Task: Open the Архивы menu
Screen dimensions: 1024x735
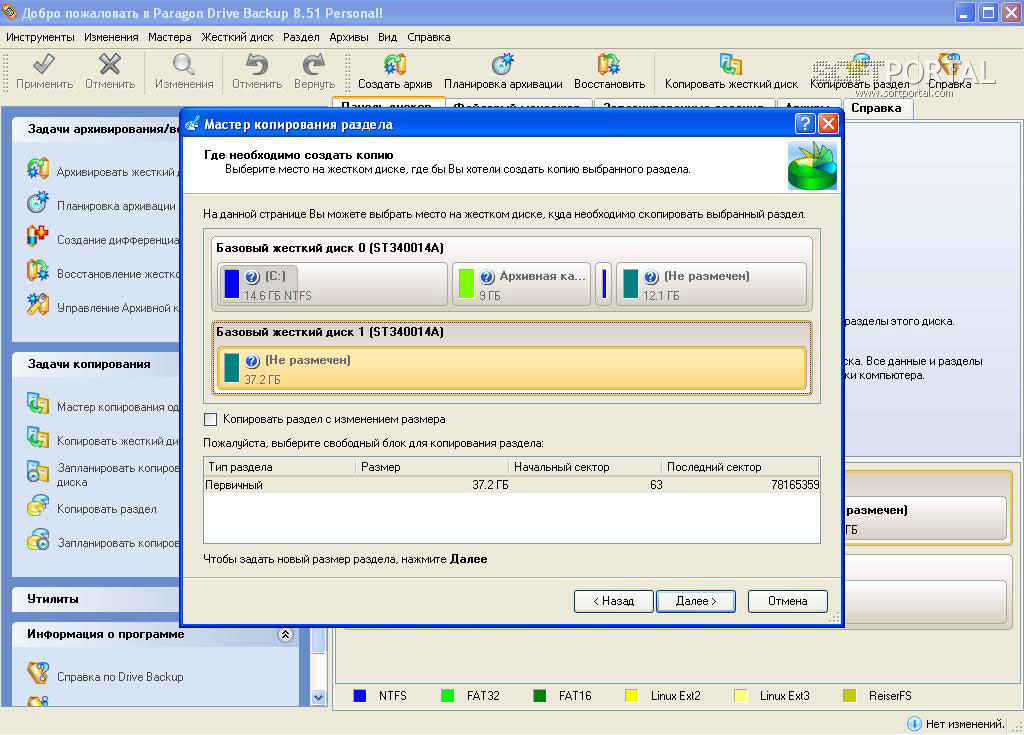Action: (349, 37)
